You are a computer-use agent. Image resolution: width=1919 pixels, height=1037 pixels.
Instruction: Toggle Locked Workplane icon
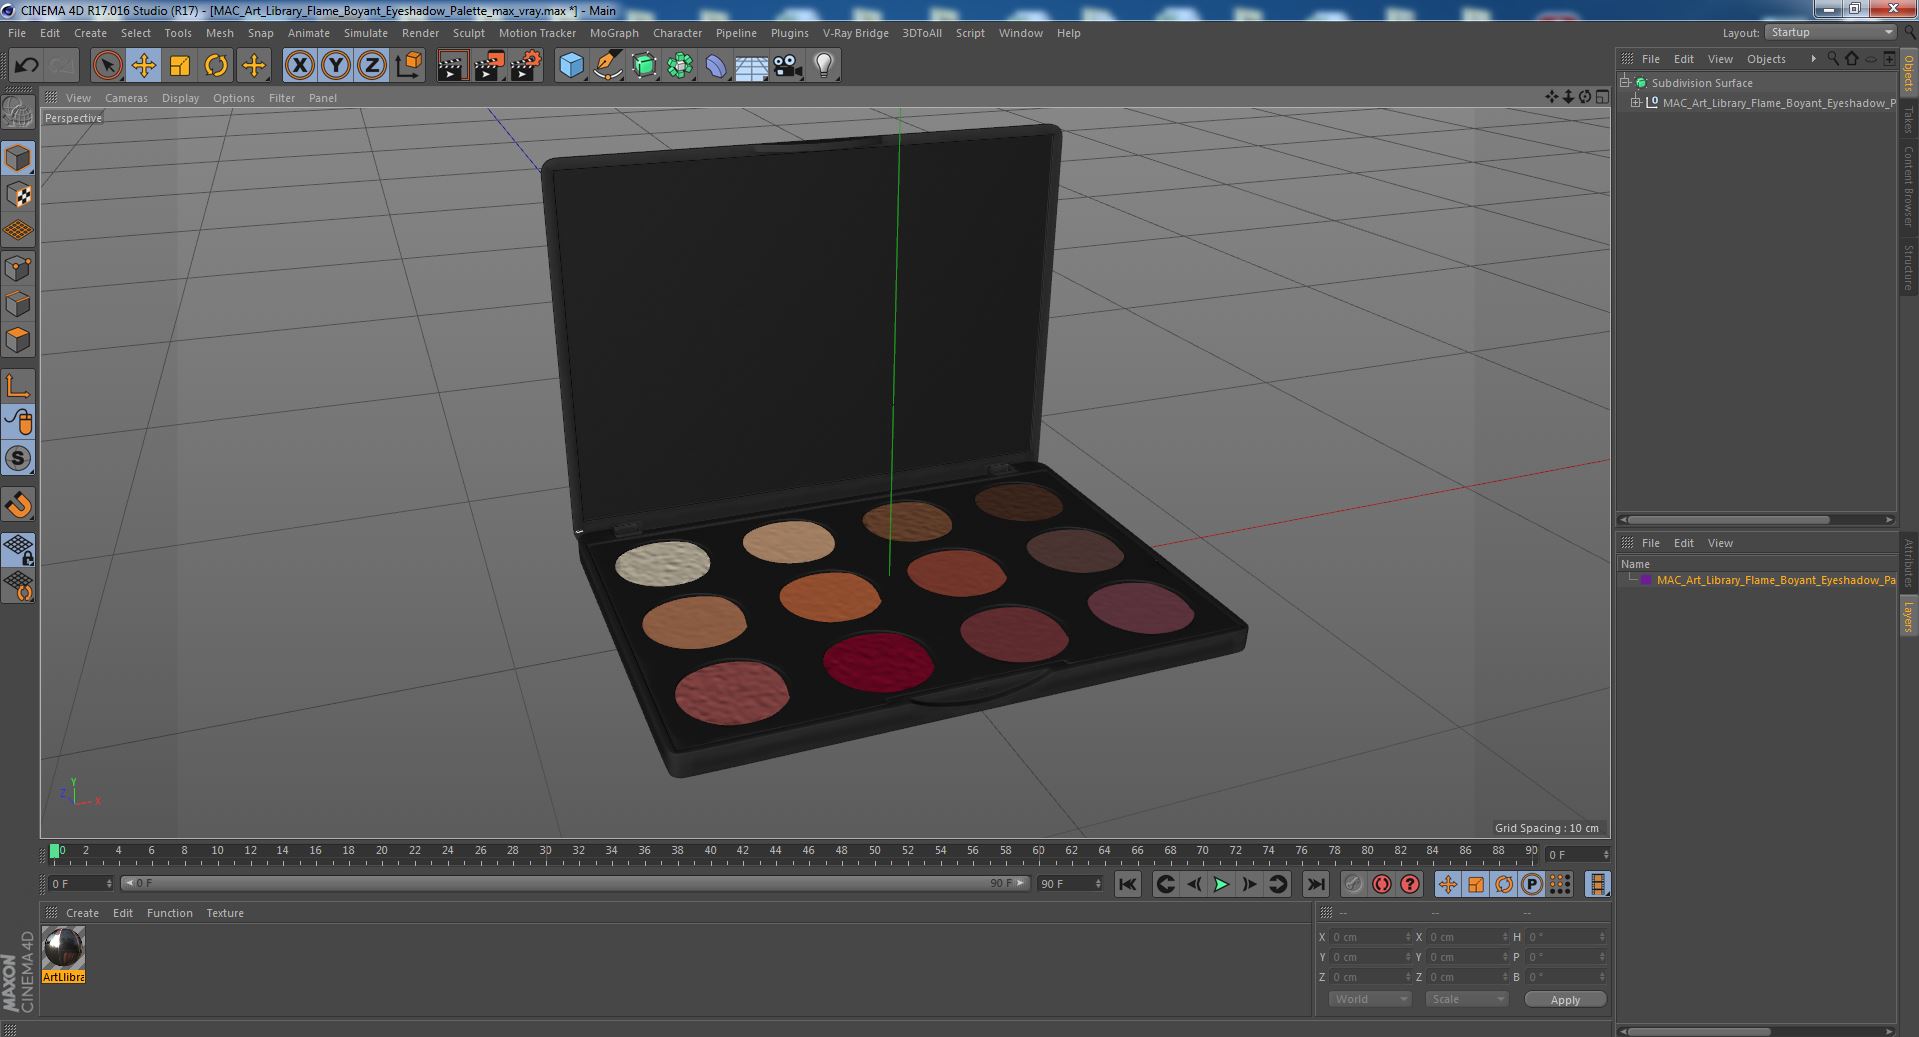point(18,549)
